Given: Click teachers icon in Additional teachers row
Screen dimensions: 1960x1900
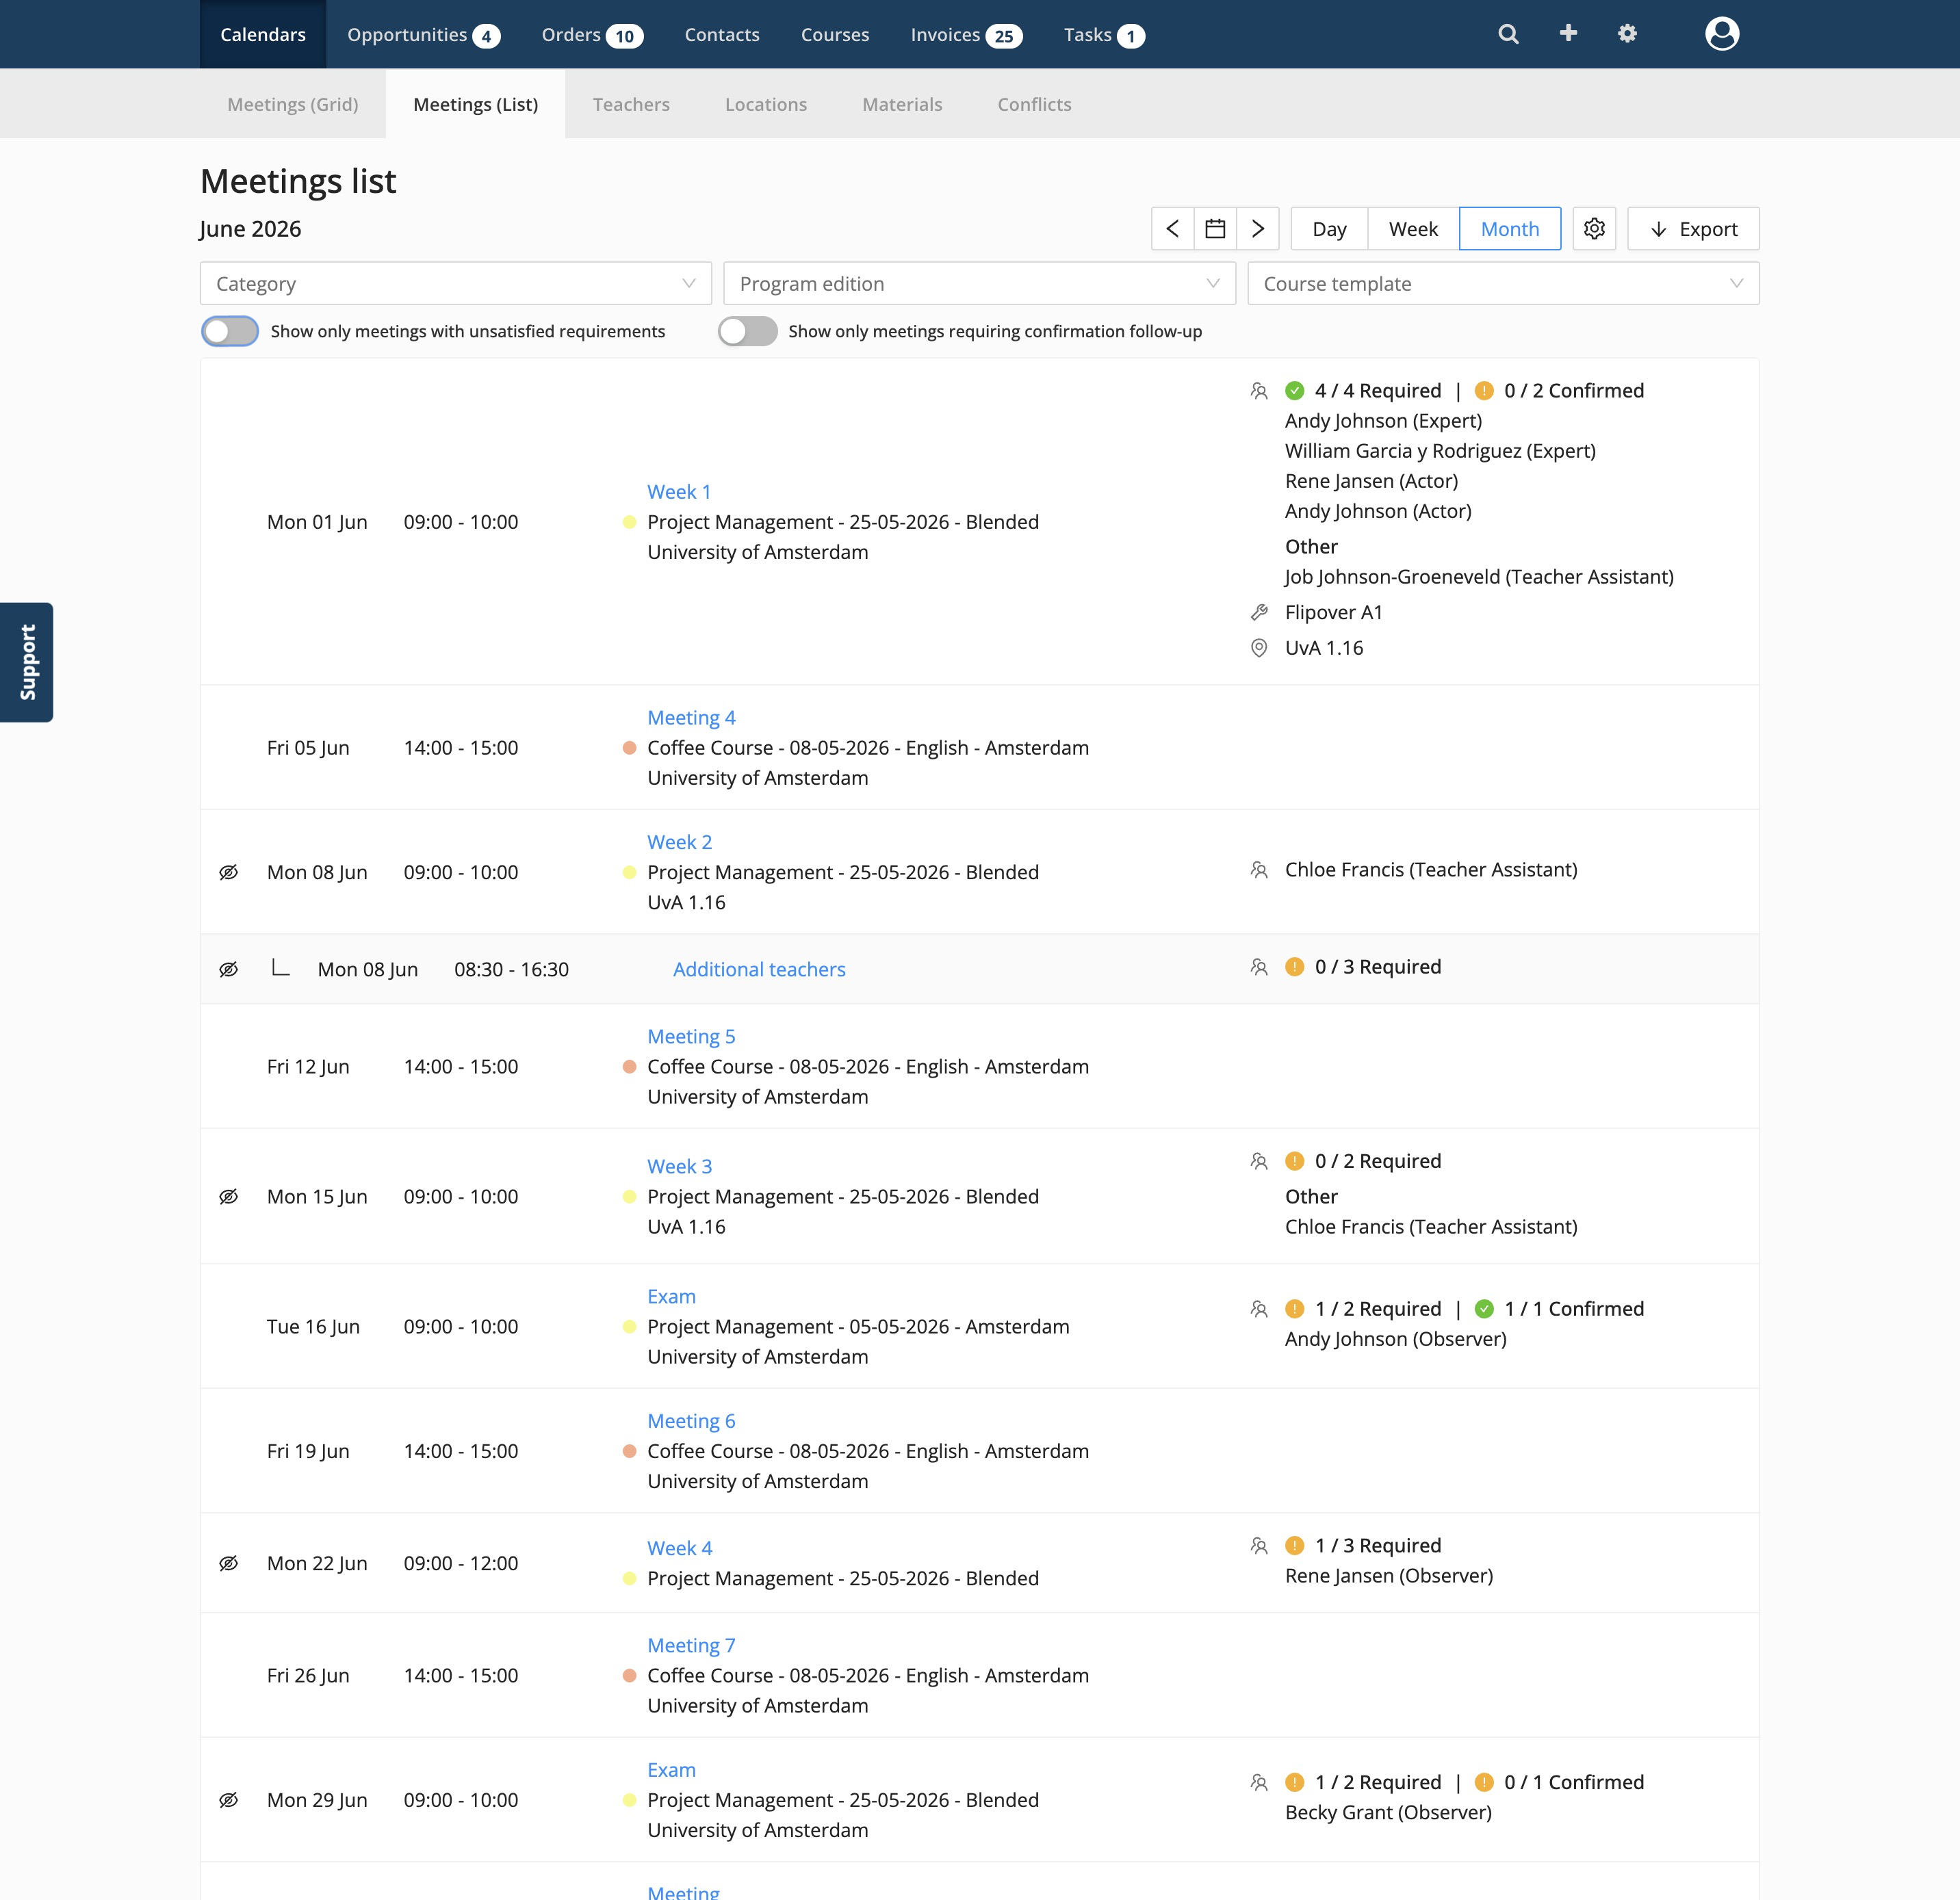Looking at the screenshot, I should (x=1259, y=967).
